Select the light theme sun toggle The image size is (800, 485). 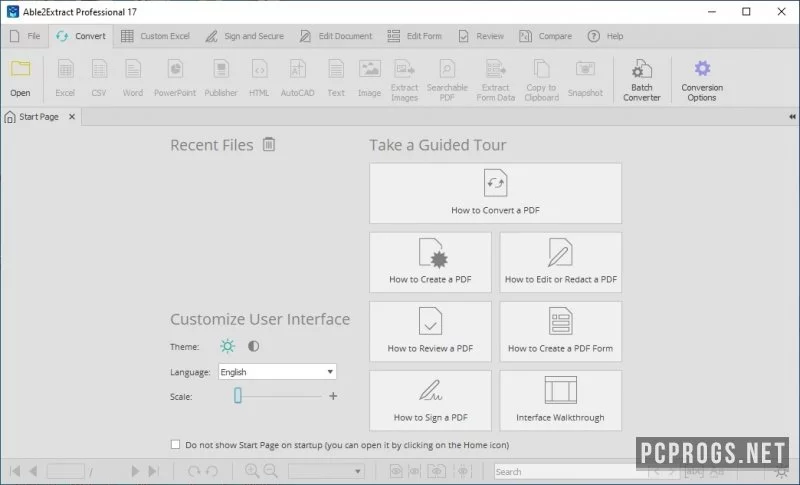tap(228, 346)
